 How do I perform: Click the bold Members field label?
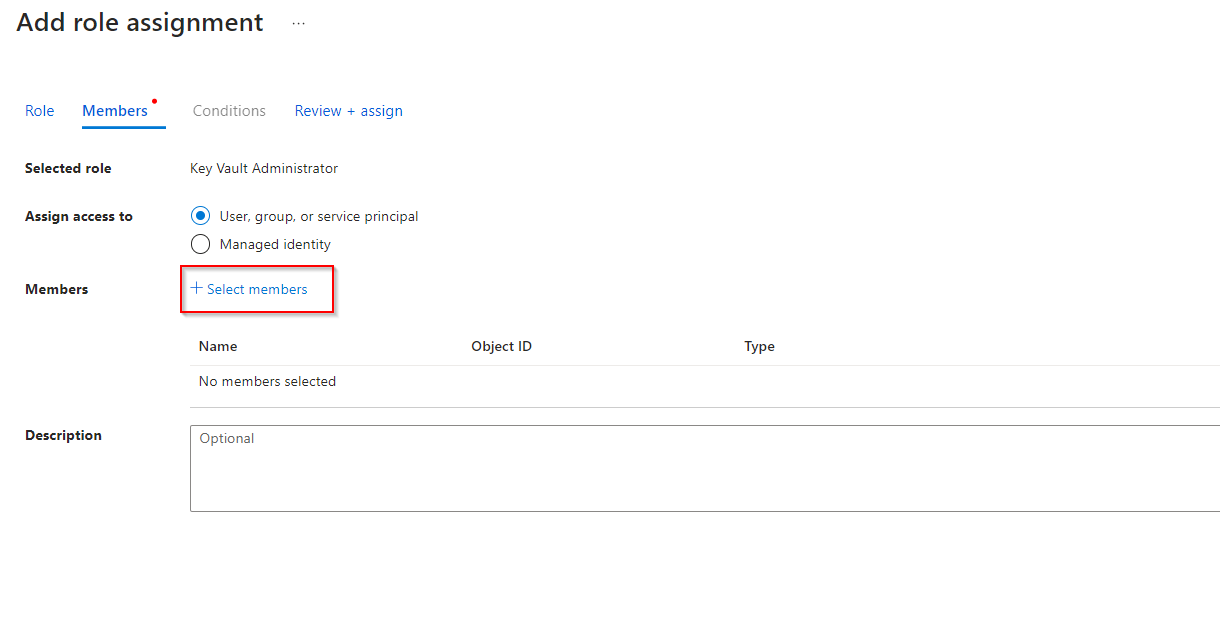[x=56, y=289]
